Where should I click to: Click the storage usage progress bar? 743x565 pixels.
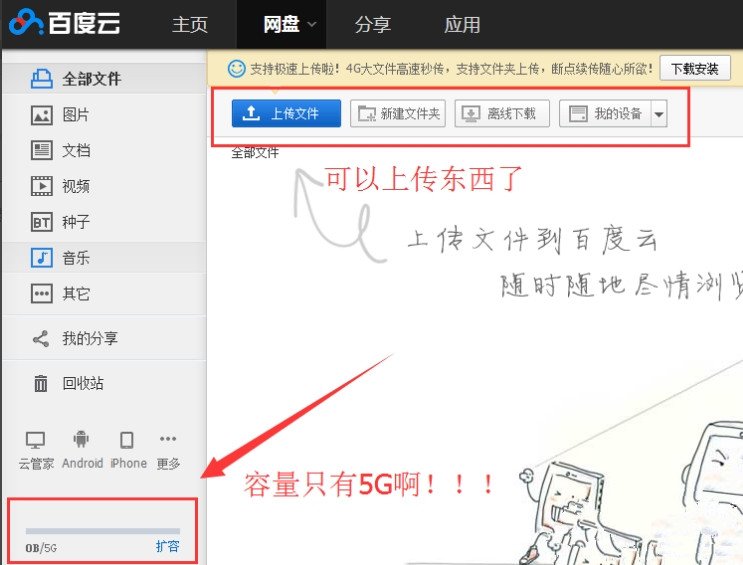point(103,531)
